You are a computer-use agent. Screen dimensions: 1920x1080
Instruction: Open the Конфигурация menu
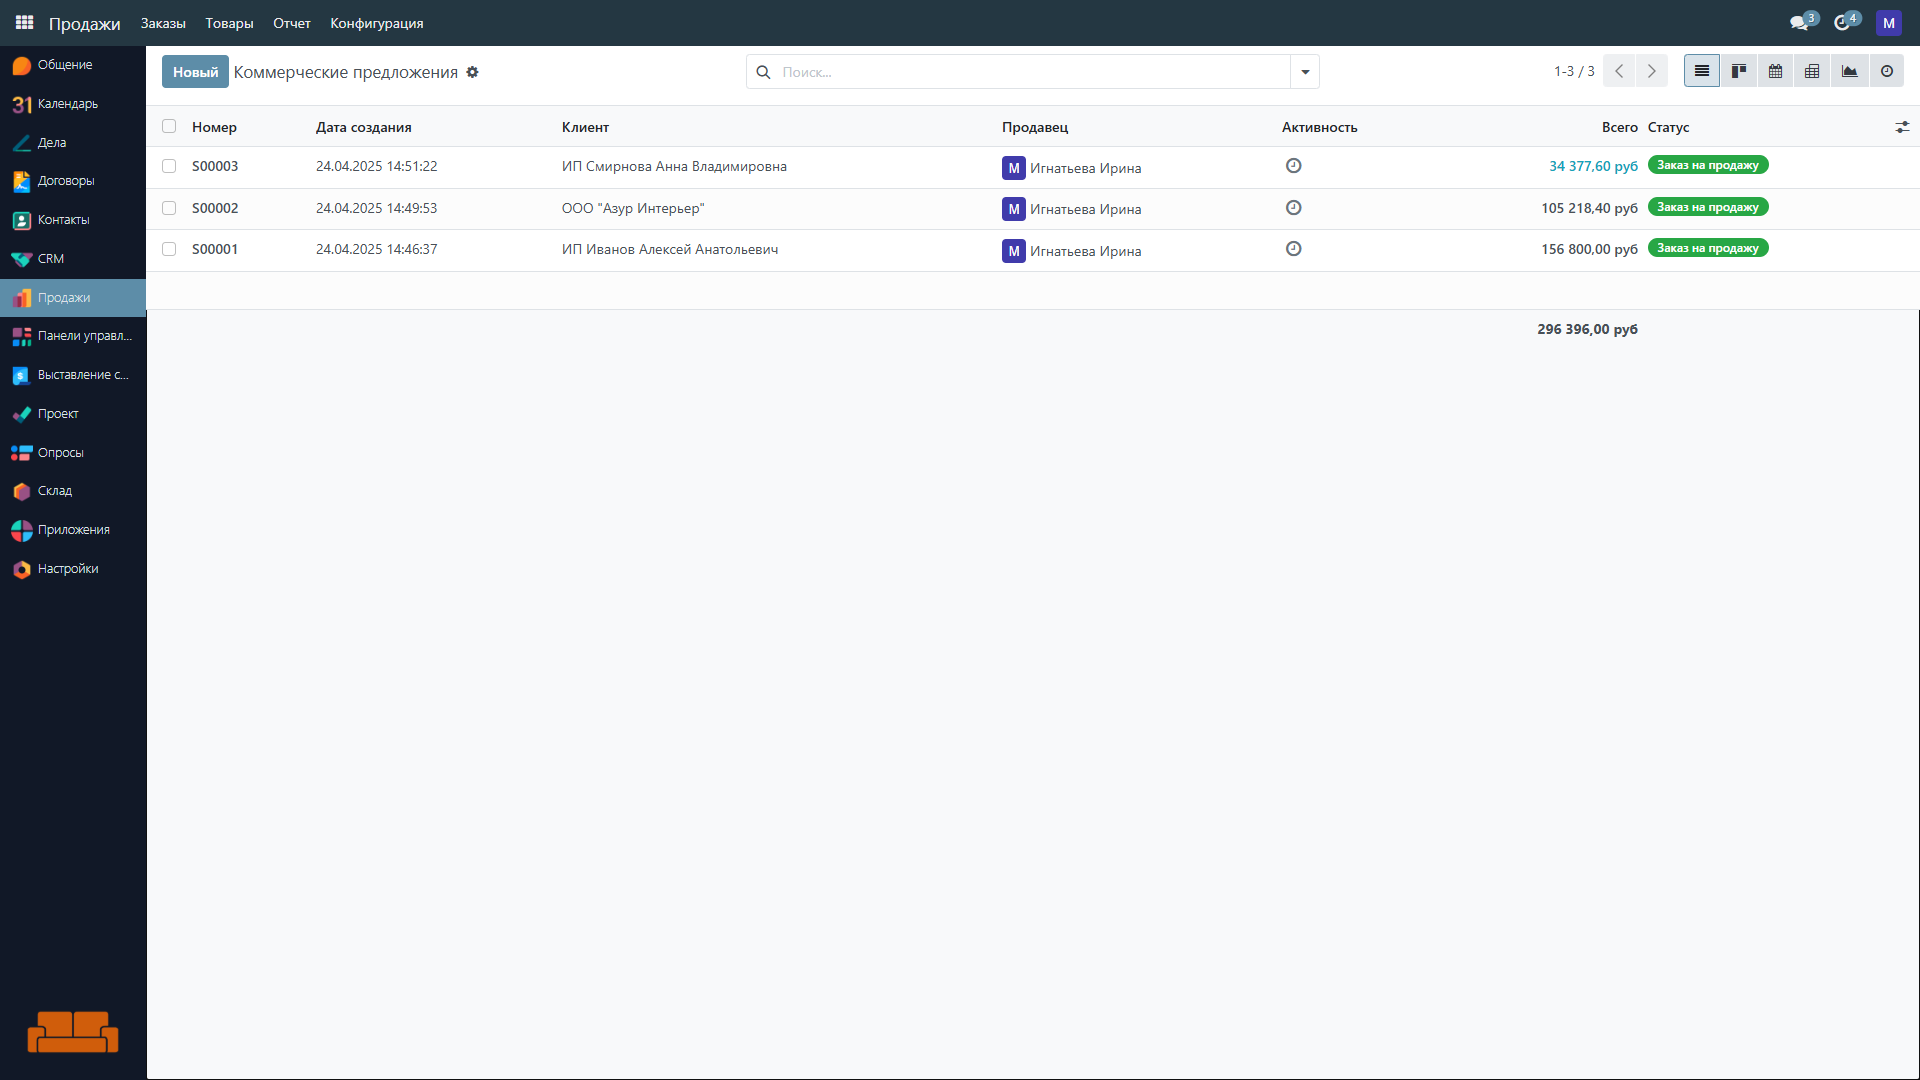(x=376, y=23)
